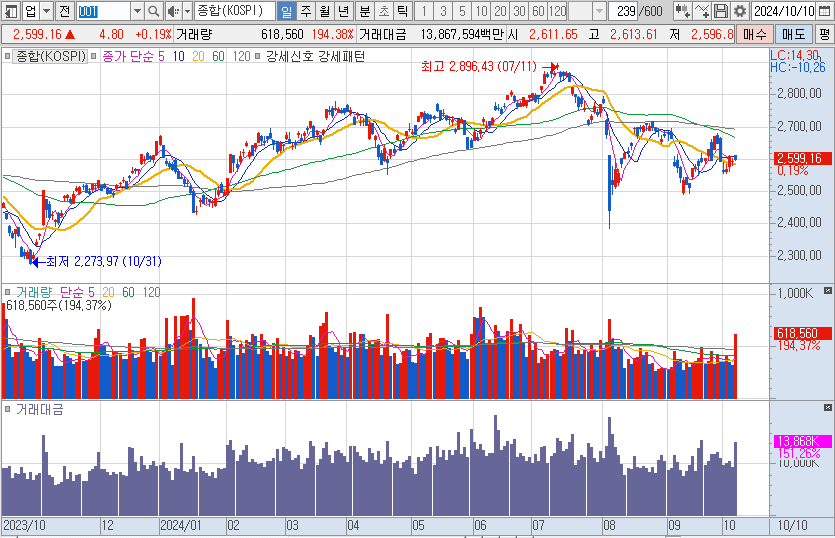Screen dimensions: 835x538
Task: Toggle the 전 button
Action: (x=64, y=11)
